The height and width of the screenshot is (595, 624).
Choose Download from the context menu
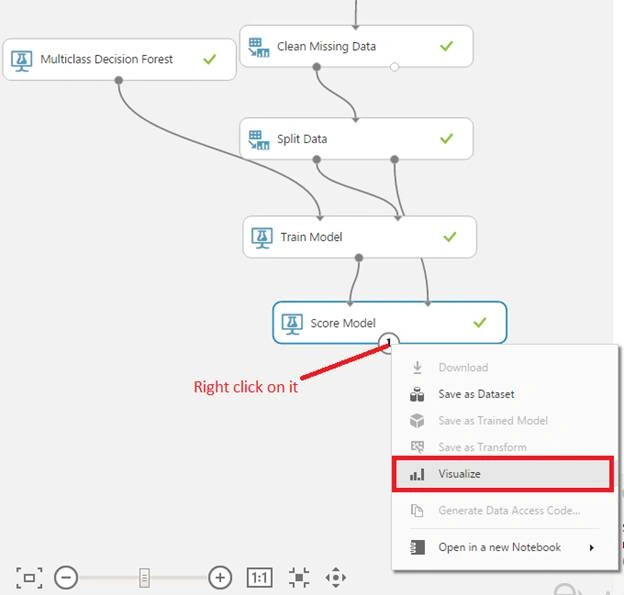(505, 367)
